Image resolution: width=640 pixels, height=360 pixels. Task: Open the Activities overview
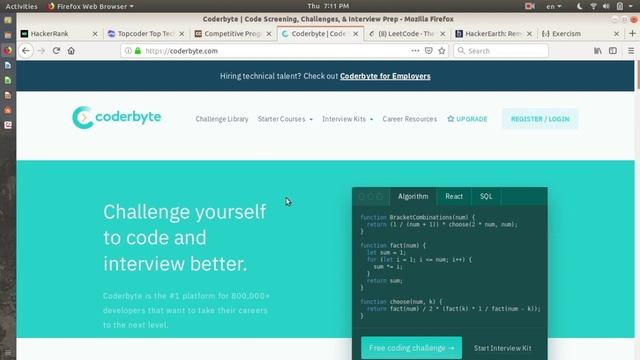click(x=21, y=6)
